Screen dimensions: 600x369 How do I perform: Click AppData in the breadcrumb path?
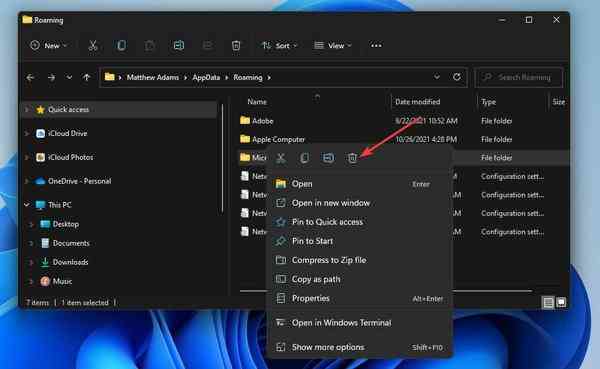tap(206, 77)
